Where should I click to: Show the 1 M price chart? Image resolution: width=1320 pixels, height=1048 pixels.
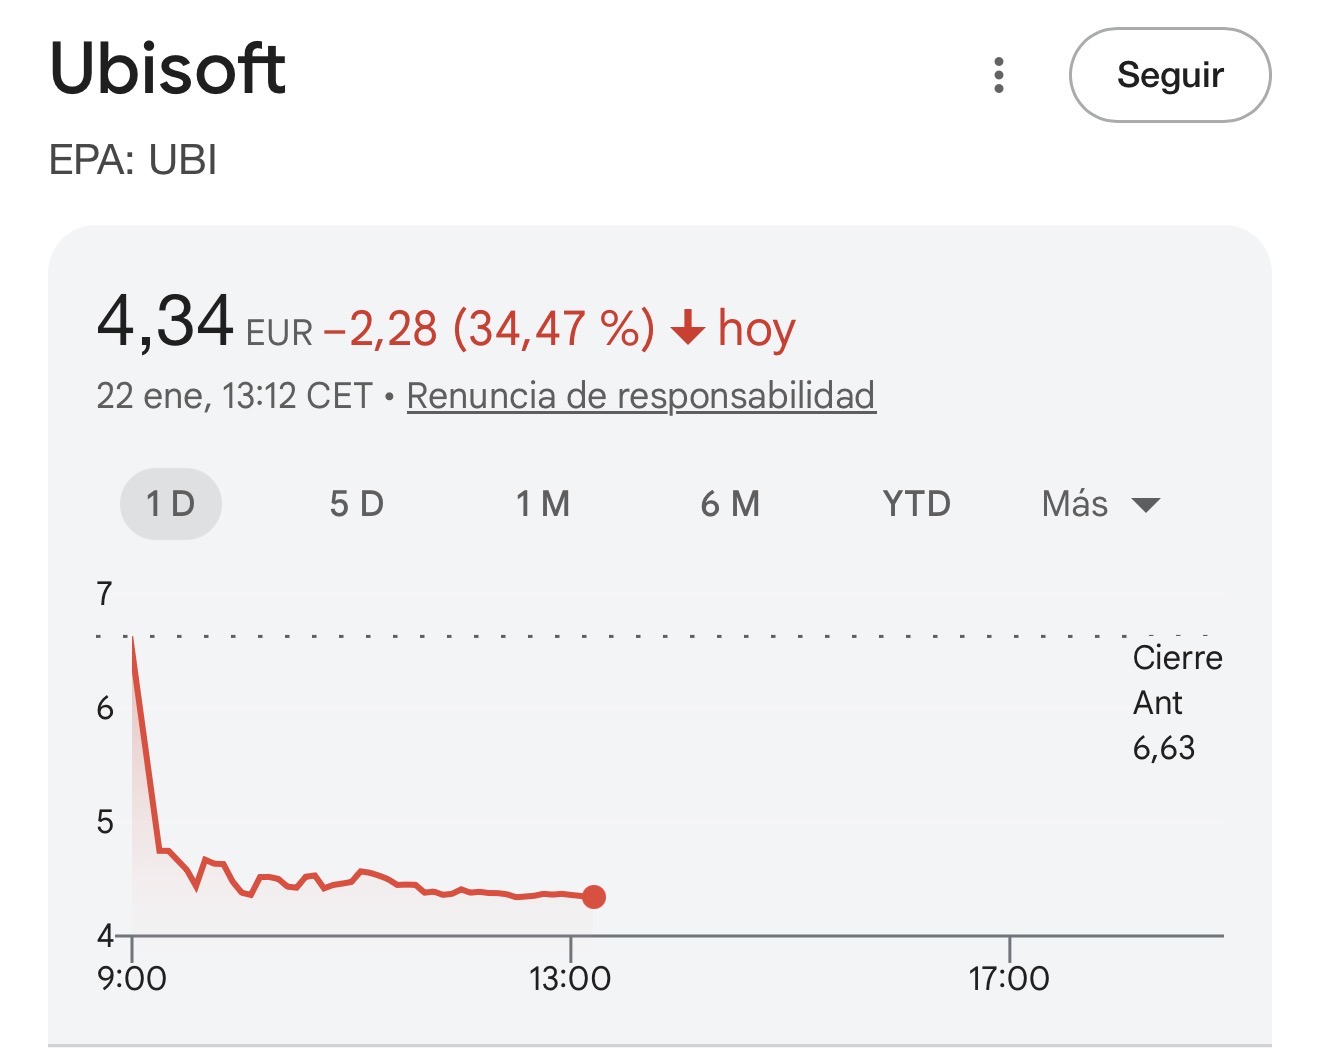[543, 504]
